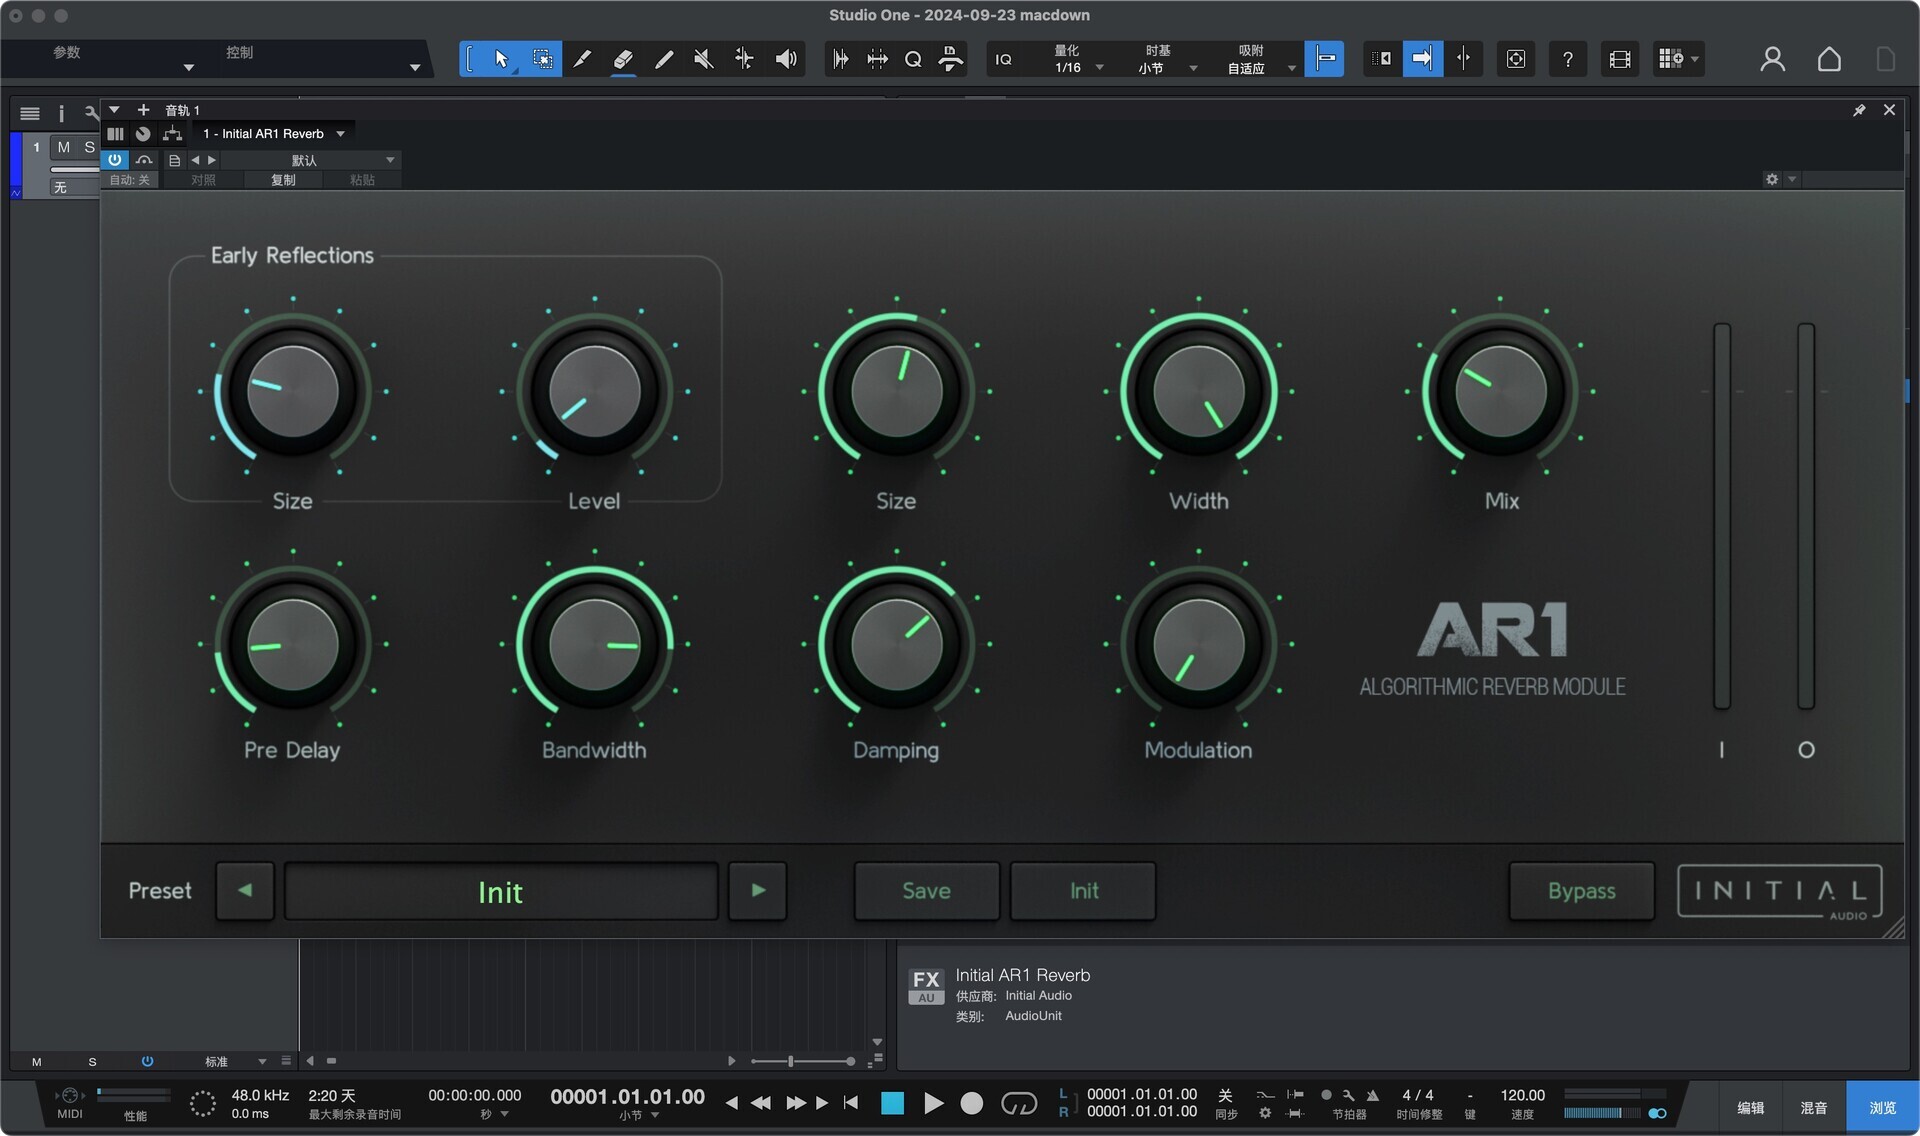Switch to the 编辑 Edit tab
Screen dimensions: 1920x1136
click(1750, 1108)
